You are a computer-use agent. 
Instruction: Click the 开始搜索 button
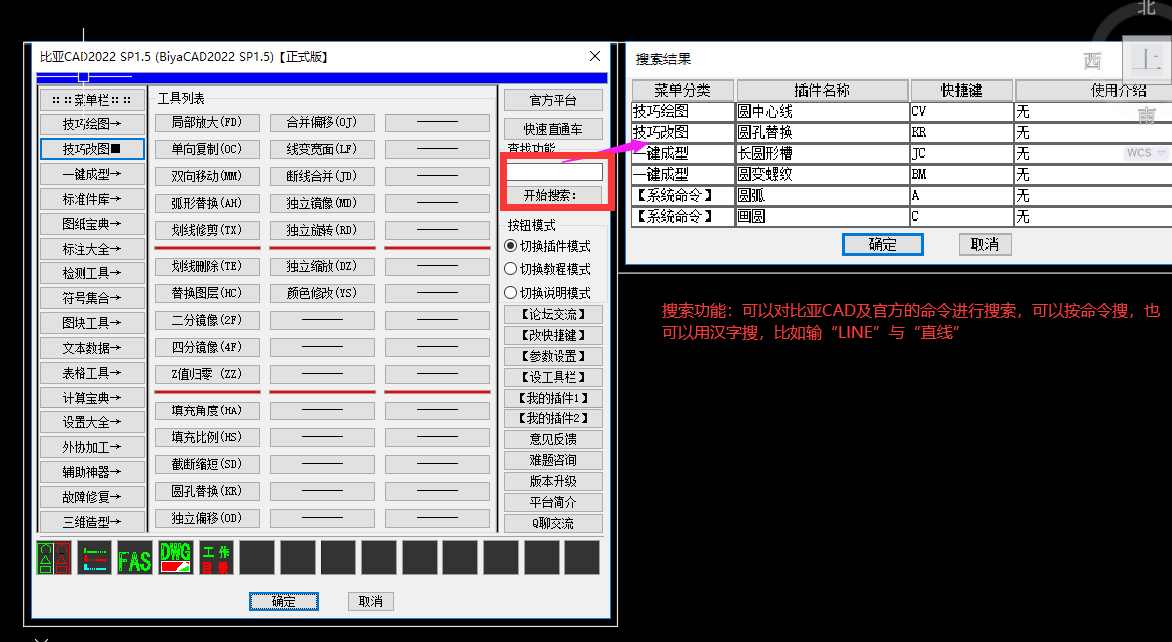(555, 195)
